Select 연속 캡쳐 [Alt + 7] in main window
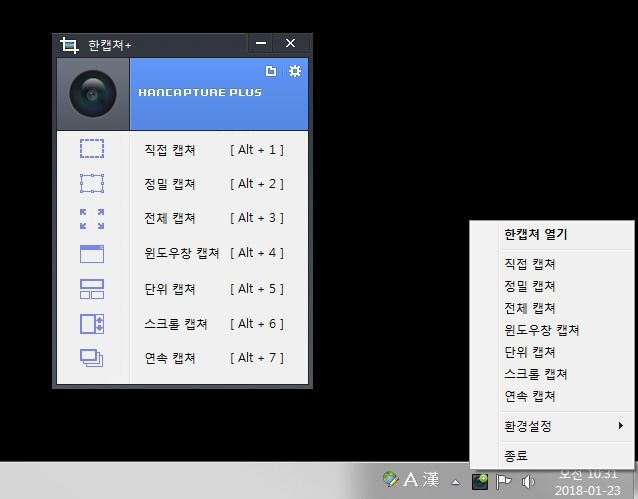638x499 pixels. pyautogui.click(x=214, y=358)
